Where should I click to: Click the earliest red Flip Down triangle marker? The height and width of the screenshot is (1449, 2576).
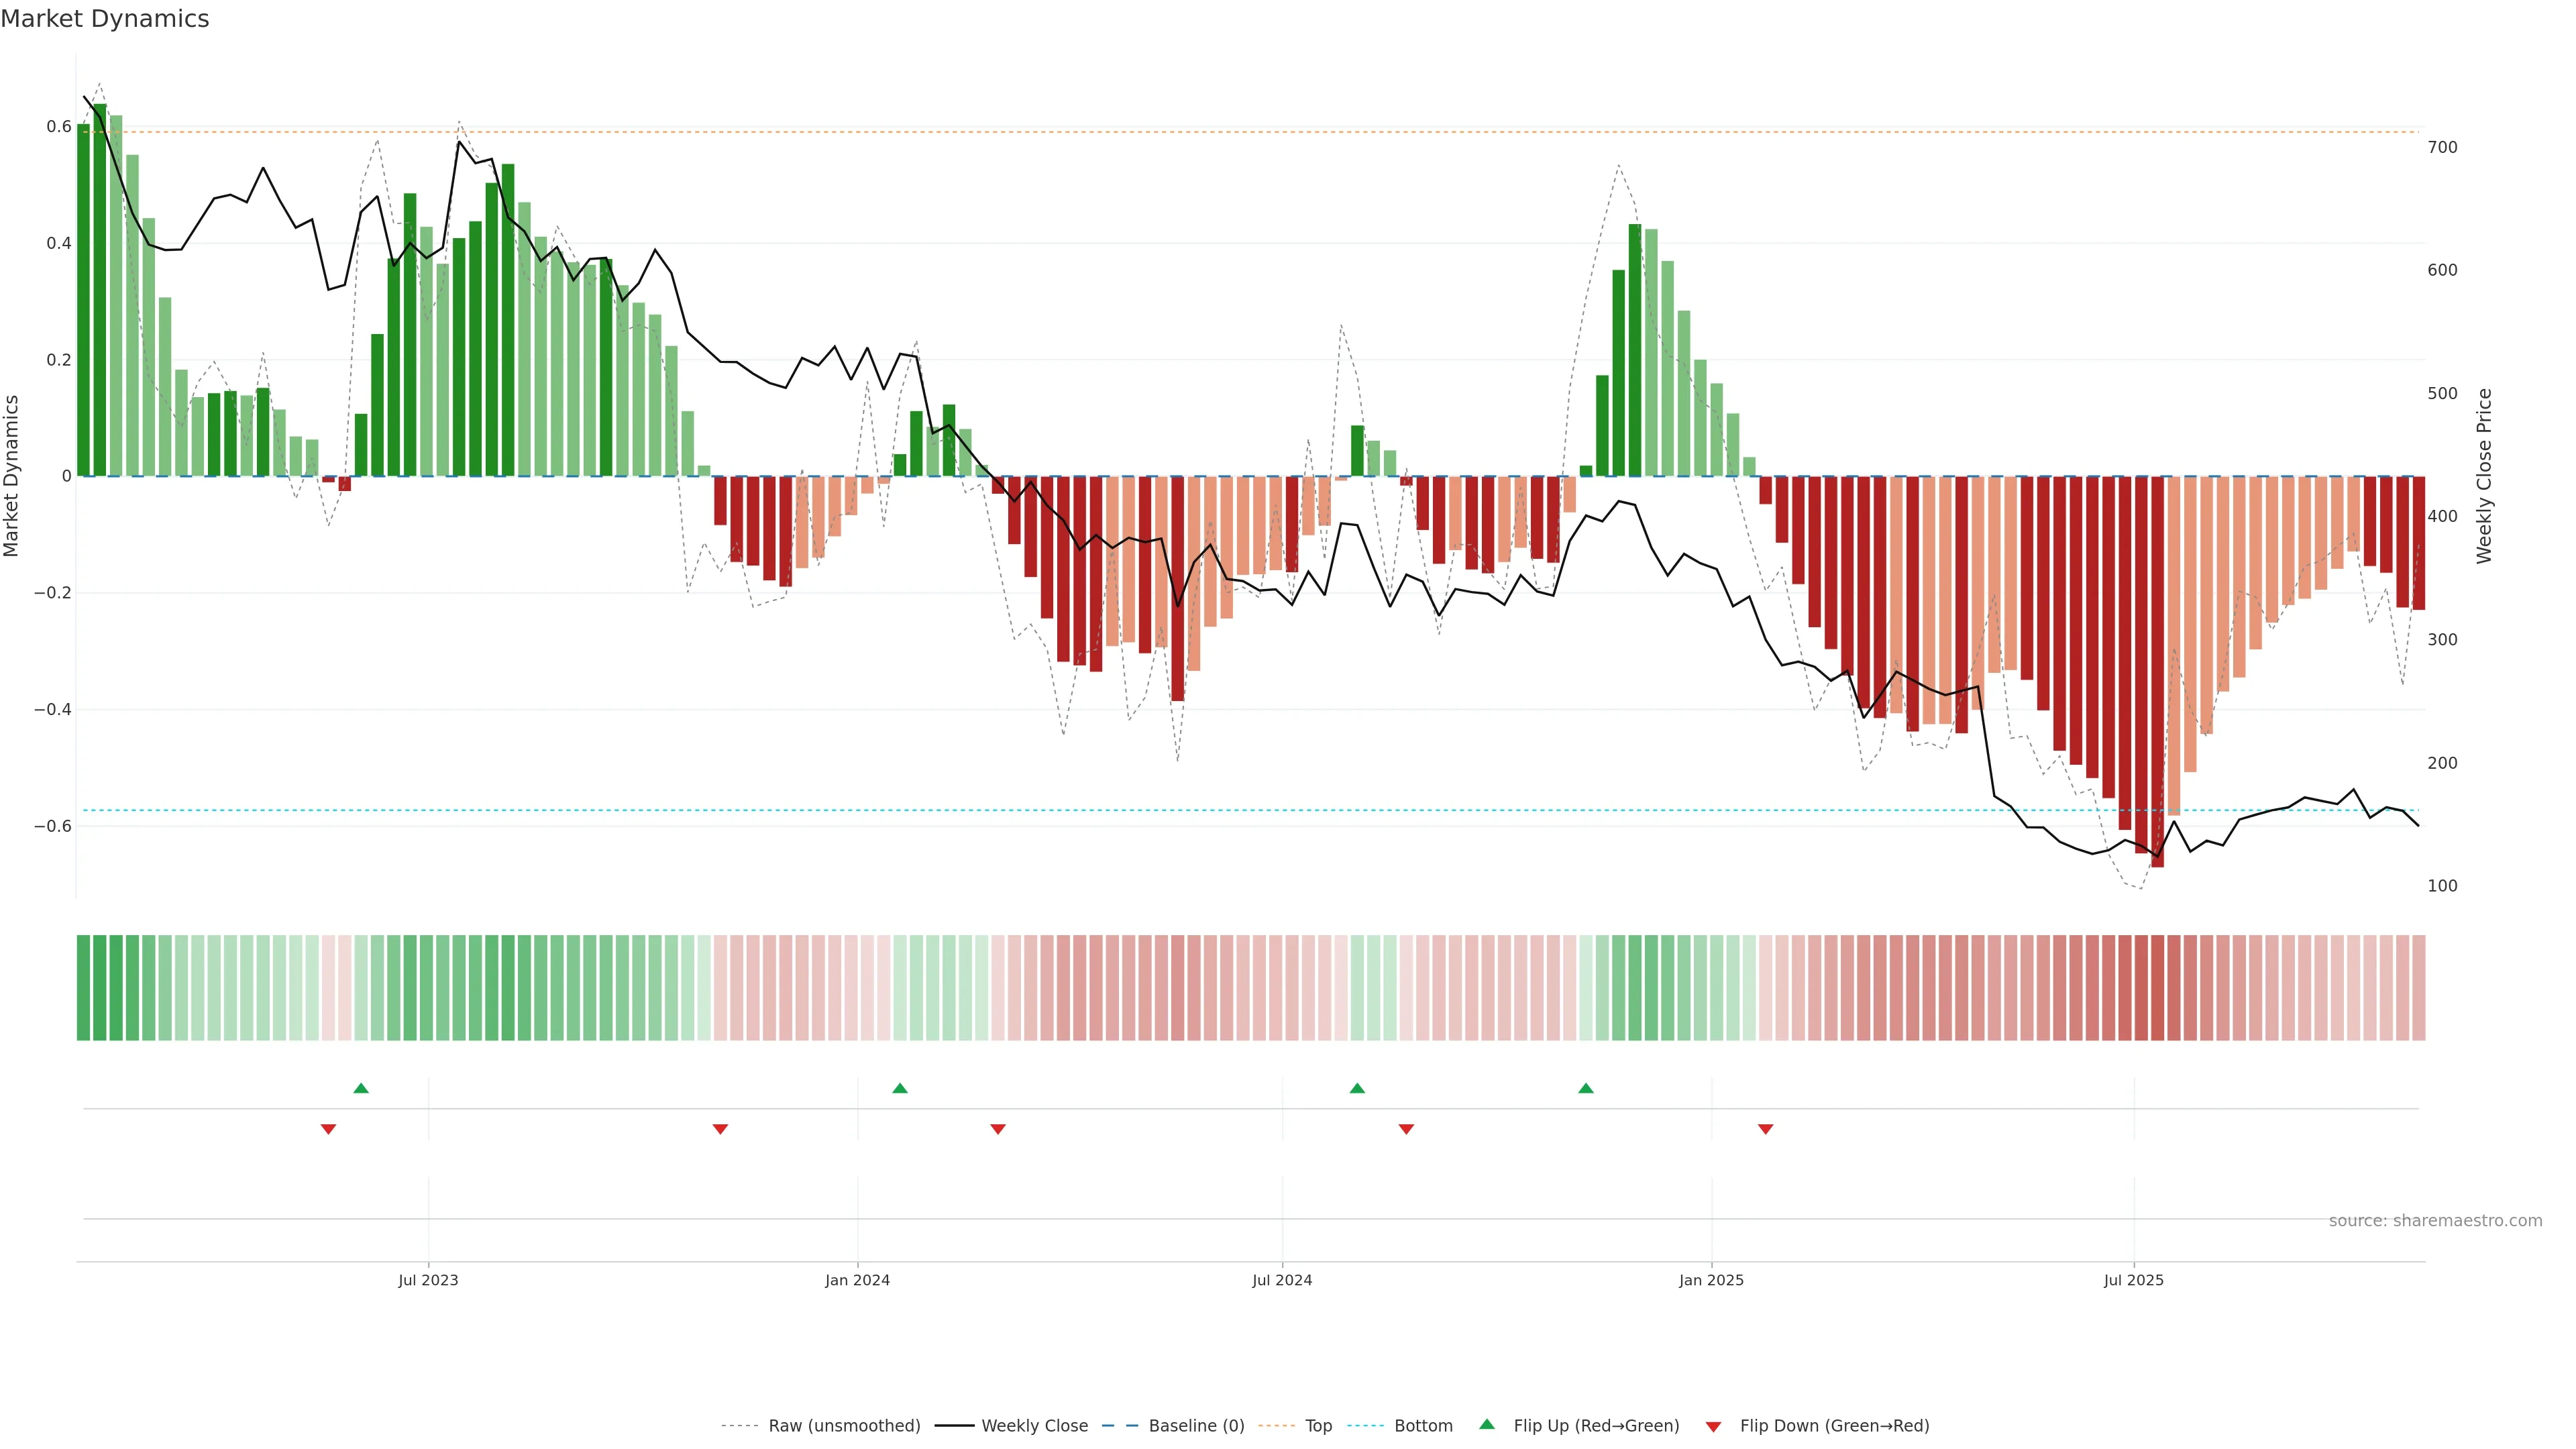[x=328, y=1129]
